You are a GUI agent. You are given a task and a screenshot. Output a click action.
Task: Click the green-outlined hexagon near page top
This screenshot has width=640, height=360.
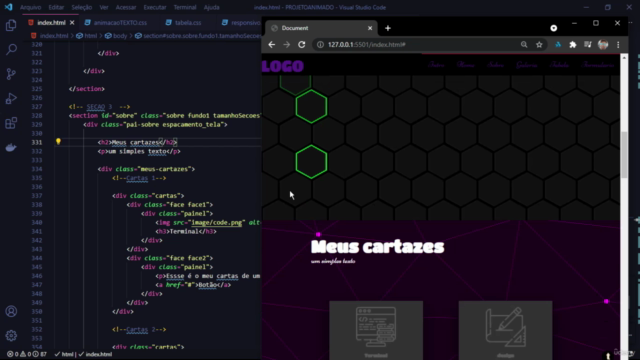click(311, 107)
